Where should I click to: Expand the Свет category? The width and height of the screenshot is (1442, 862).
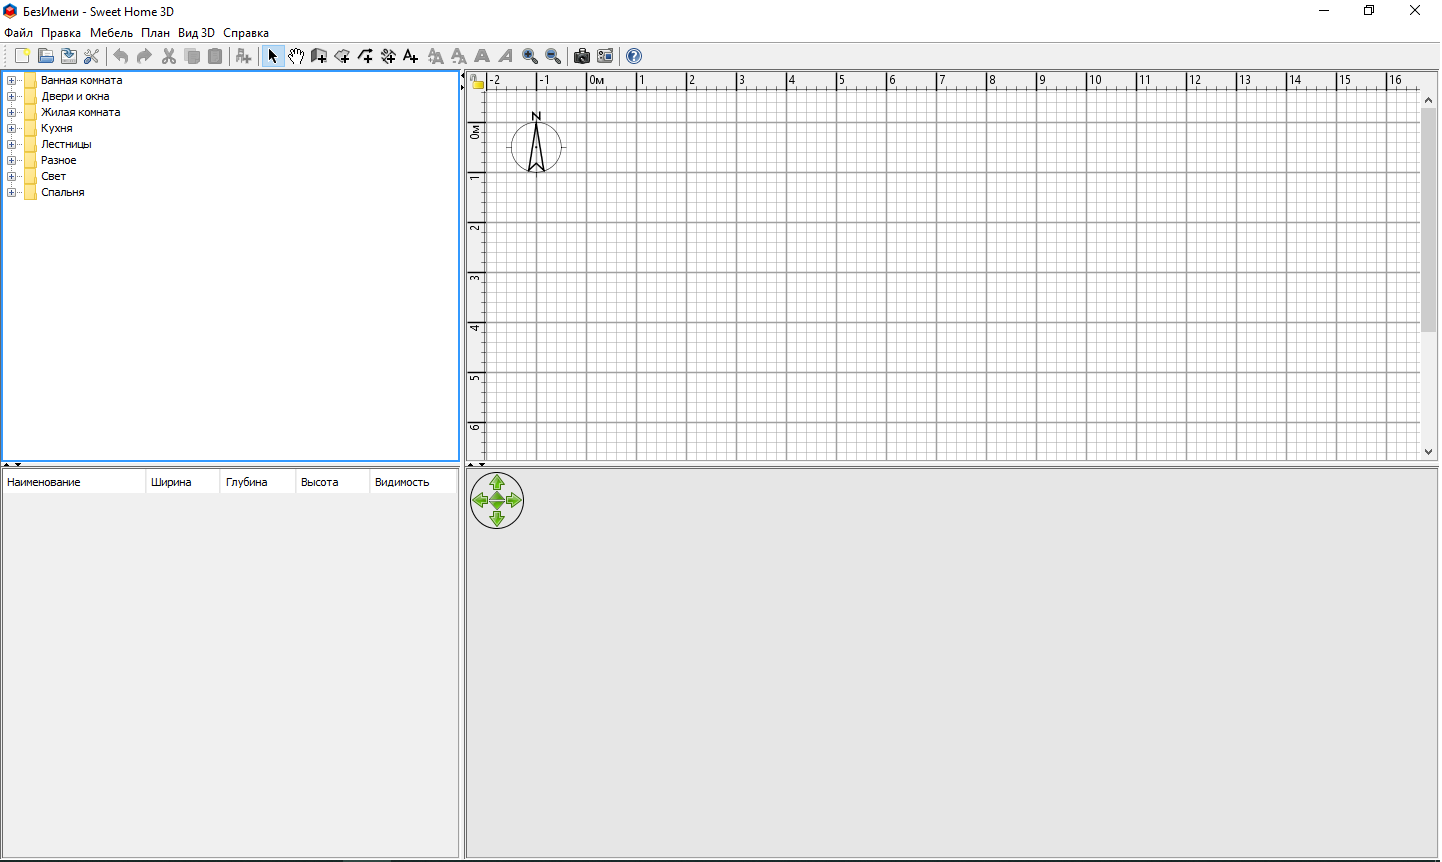pos(11,176)
